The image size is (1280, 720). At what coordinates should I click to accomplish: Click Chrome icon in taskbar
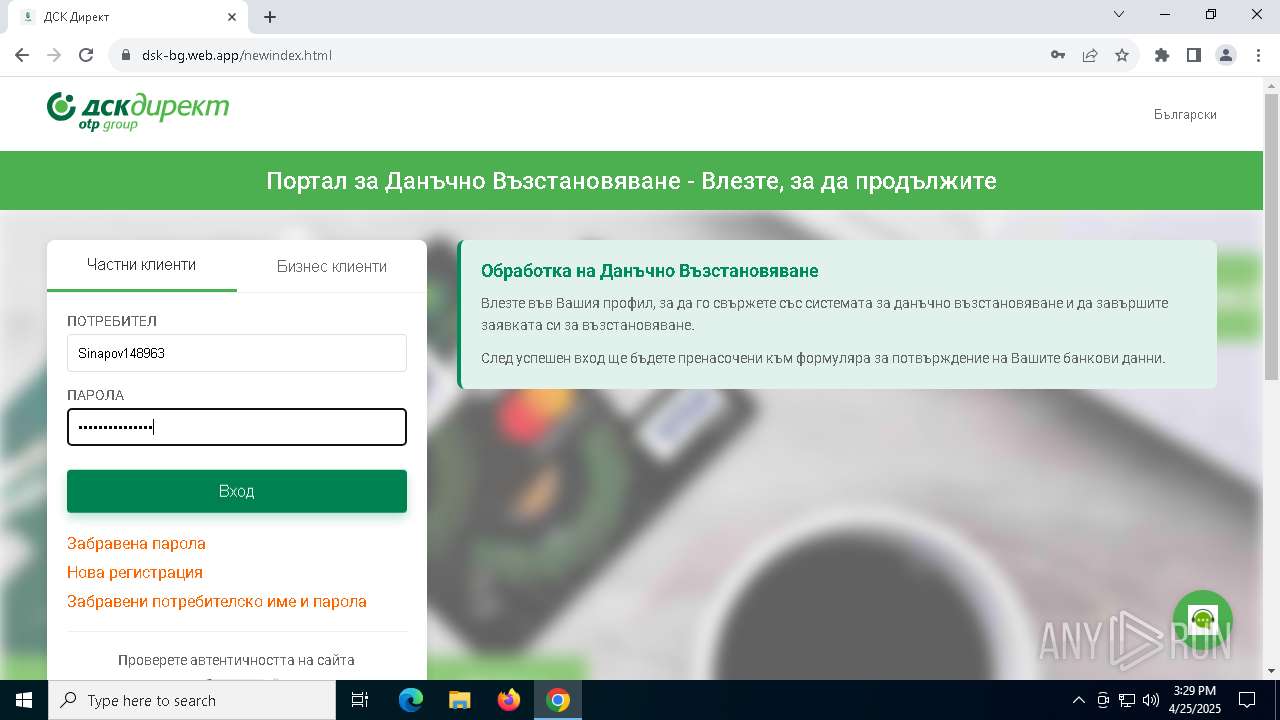point(558,700)
